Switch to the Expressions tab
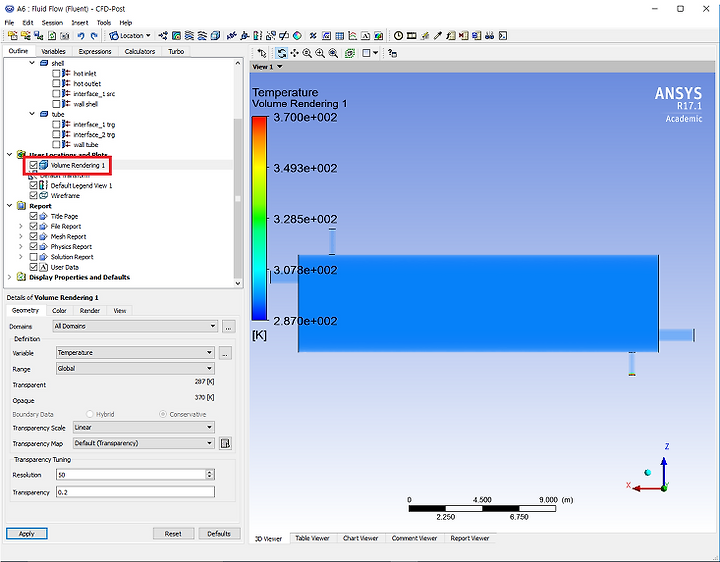Viewport: 720px width, 562px height. [x=95, y=51]
